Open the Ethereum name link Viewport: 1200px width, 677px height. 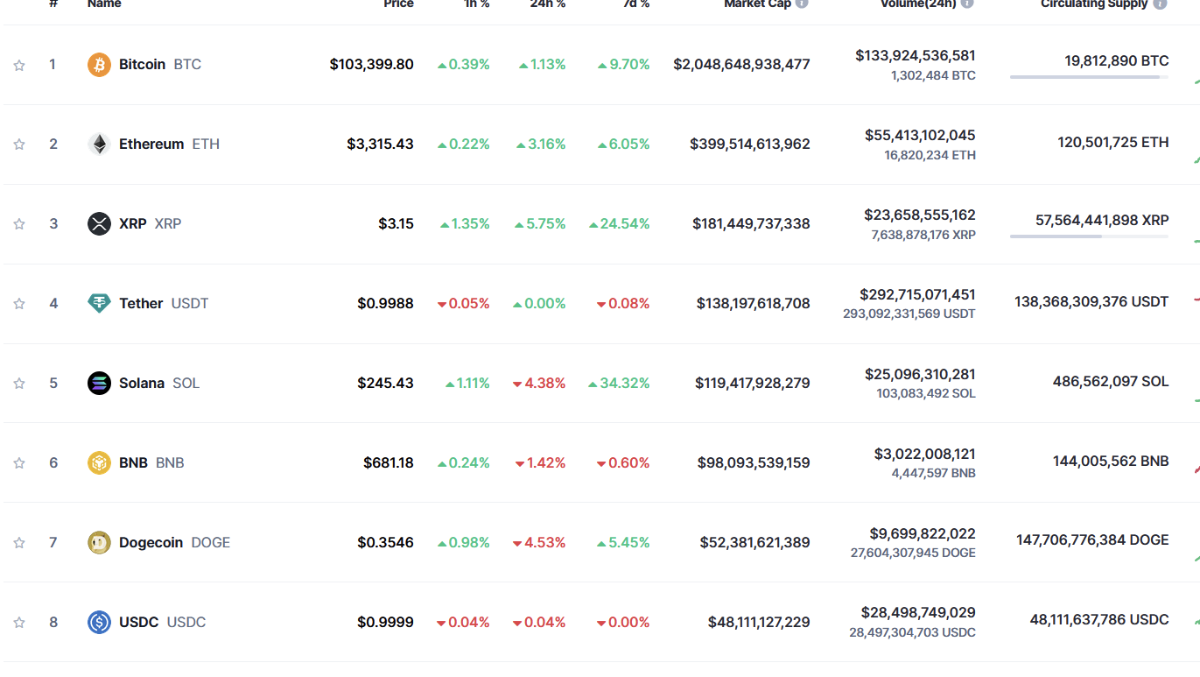tap(151, 144)
